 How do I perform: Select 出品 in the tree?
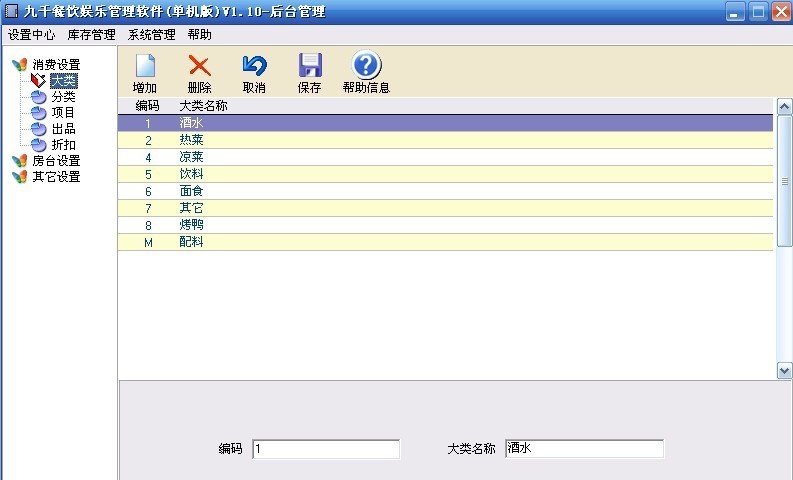pos(63,129)
